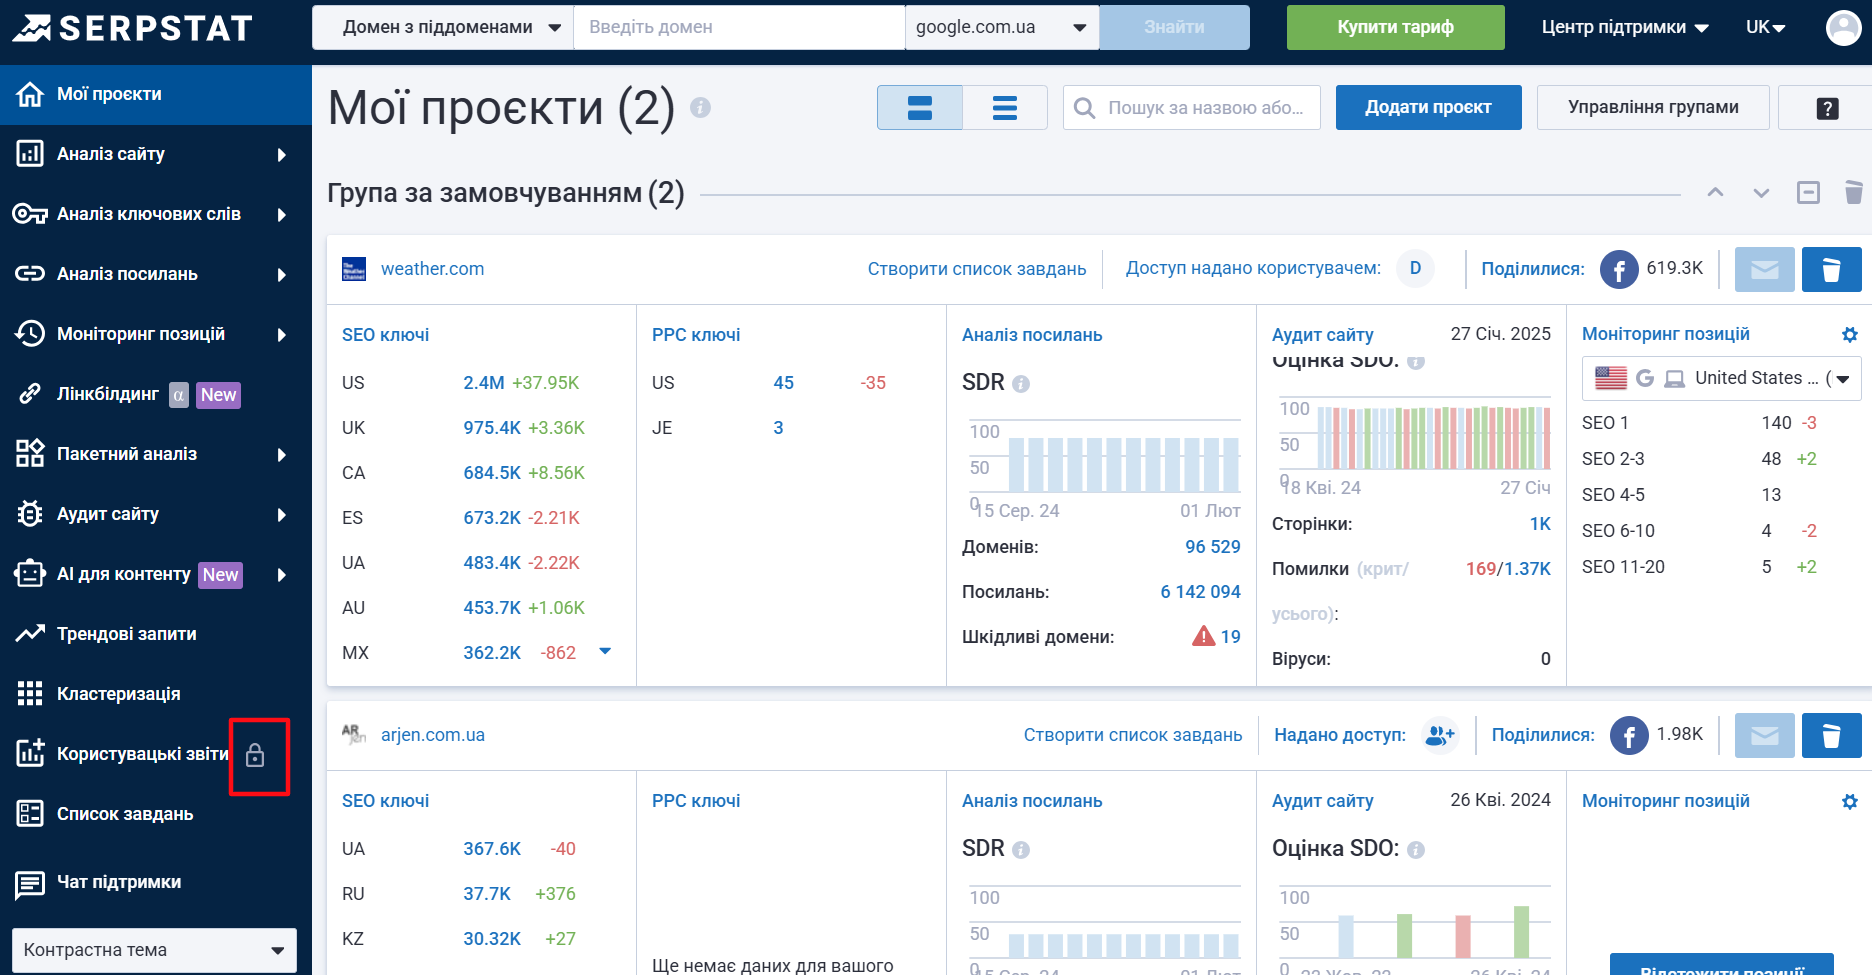Delete weather.com project with trash button

click(1831, 269)
